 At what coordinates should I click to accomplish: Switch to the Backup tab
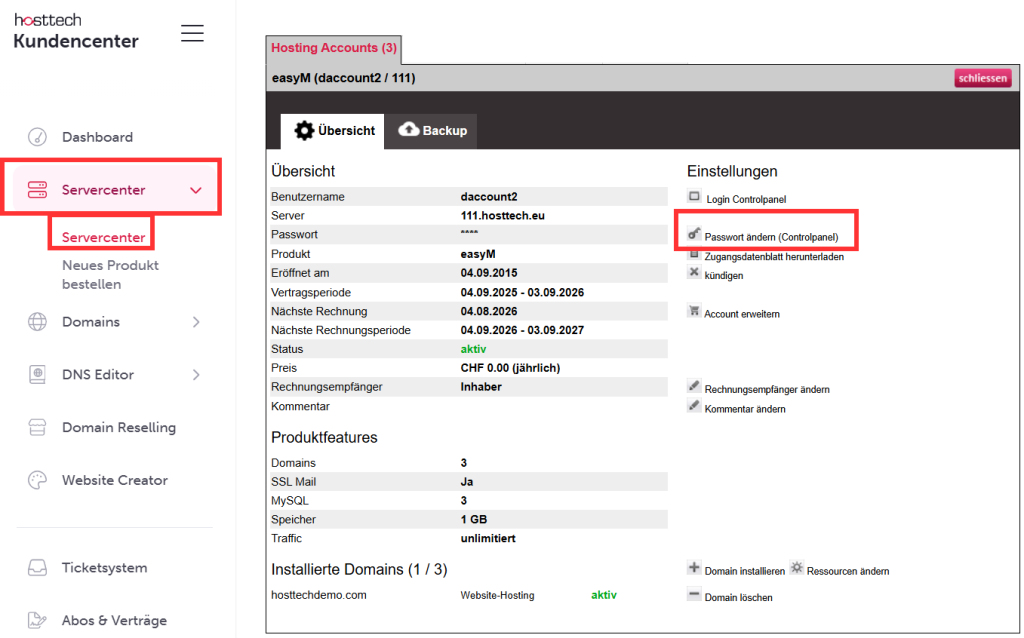pyautogui.click(x=433, y=131)
